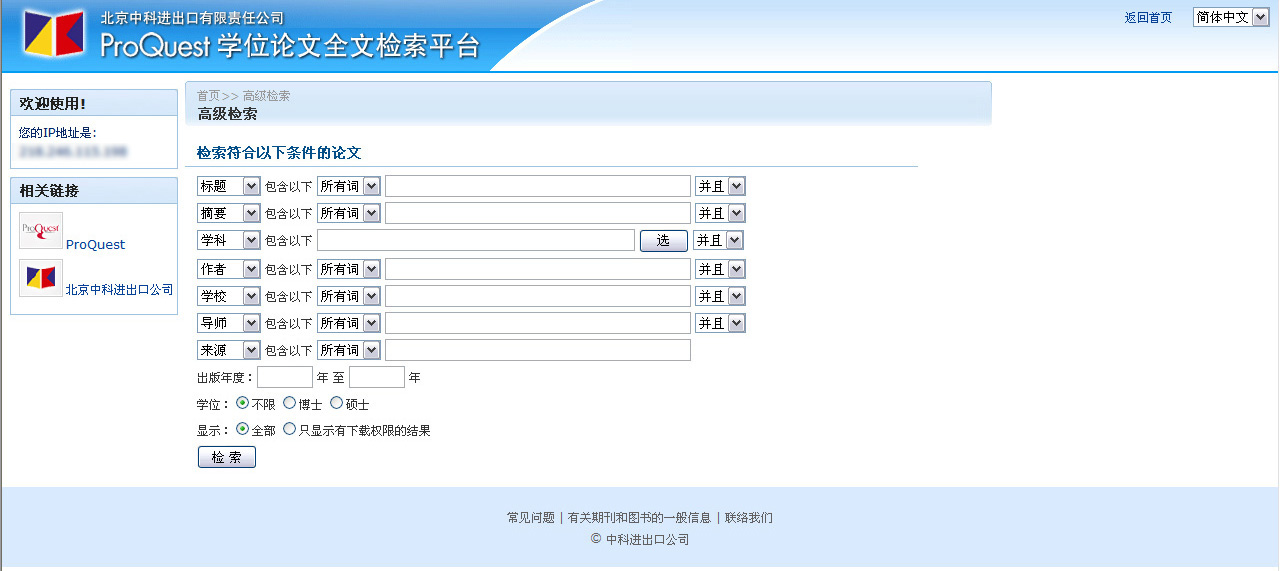The width and height of the screenshot is (1280, 571).
Task: Open the 联络我们 footer link
Action: 748,518
